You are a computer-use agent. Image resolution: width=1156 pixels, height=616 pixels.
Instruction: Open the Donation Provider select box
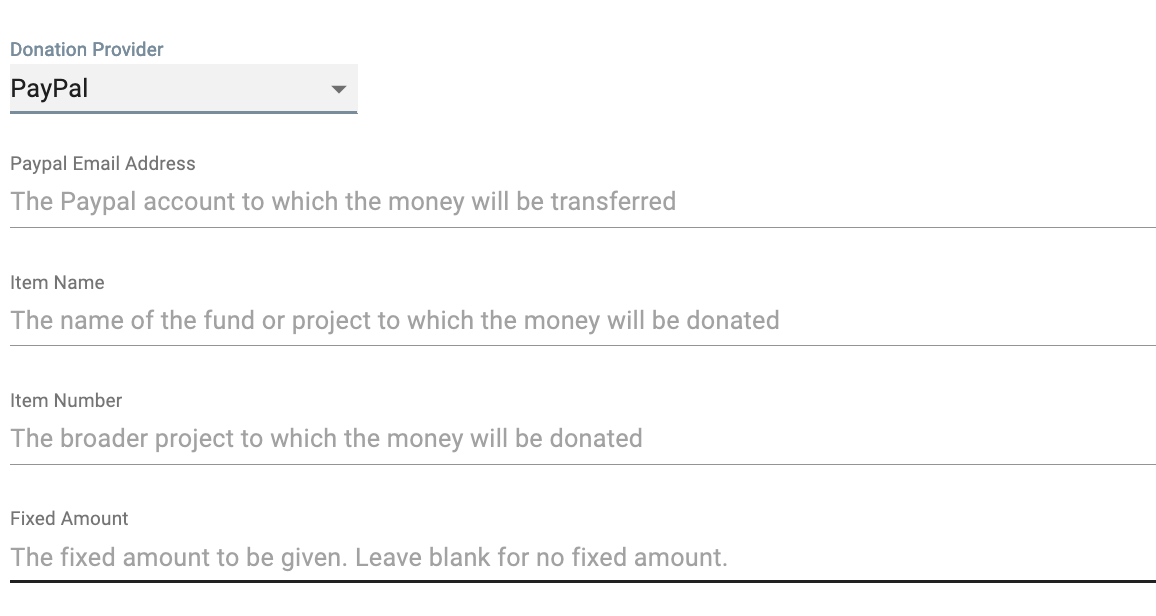(x=183, y=89)
